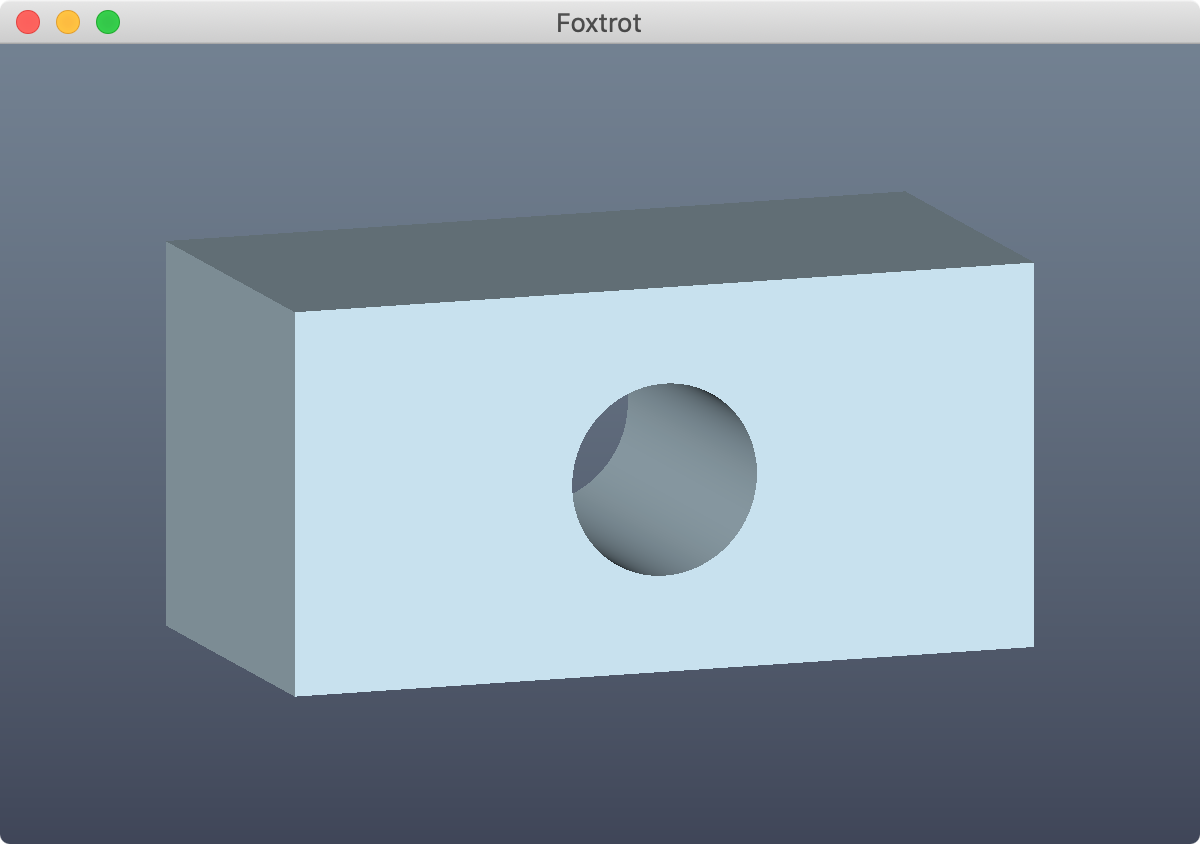Click front face top-left corner of the box
The image size is (1200, 844).
pyautogui.click(x=296, y=312)
